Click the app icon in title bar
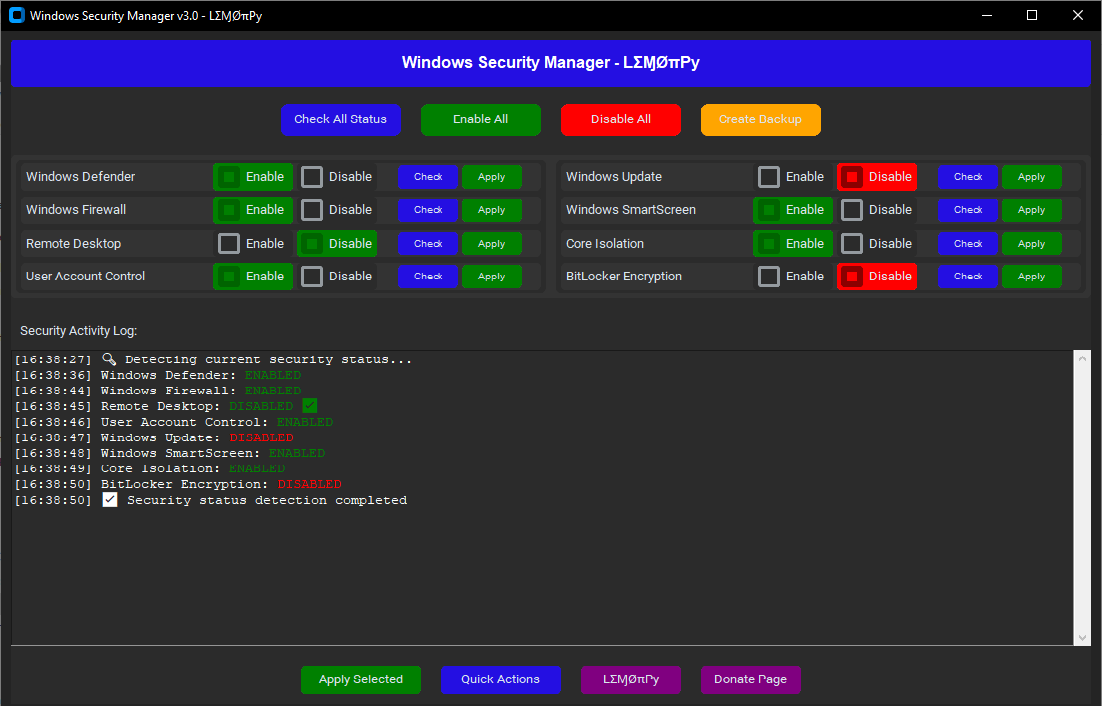Image resolution: width=1102 pixels, height=706 pixels. [16, 16]
